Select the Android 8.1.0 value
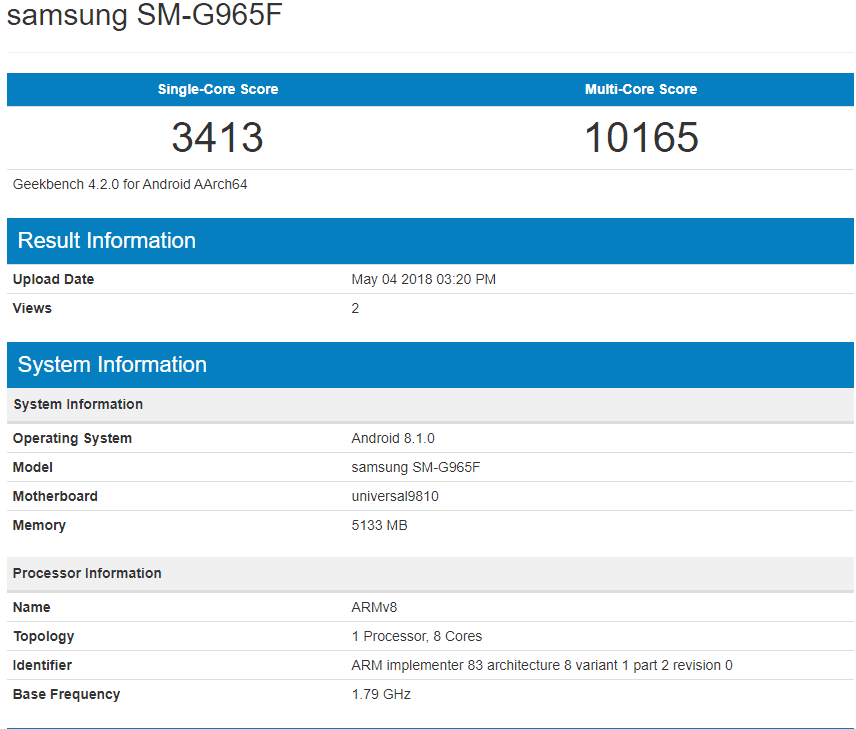The width and height of the screenshot is (856, 729). coord(393,438)
